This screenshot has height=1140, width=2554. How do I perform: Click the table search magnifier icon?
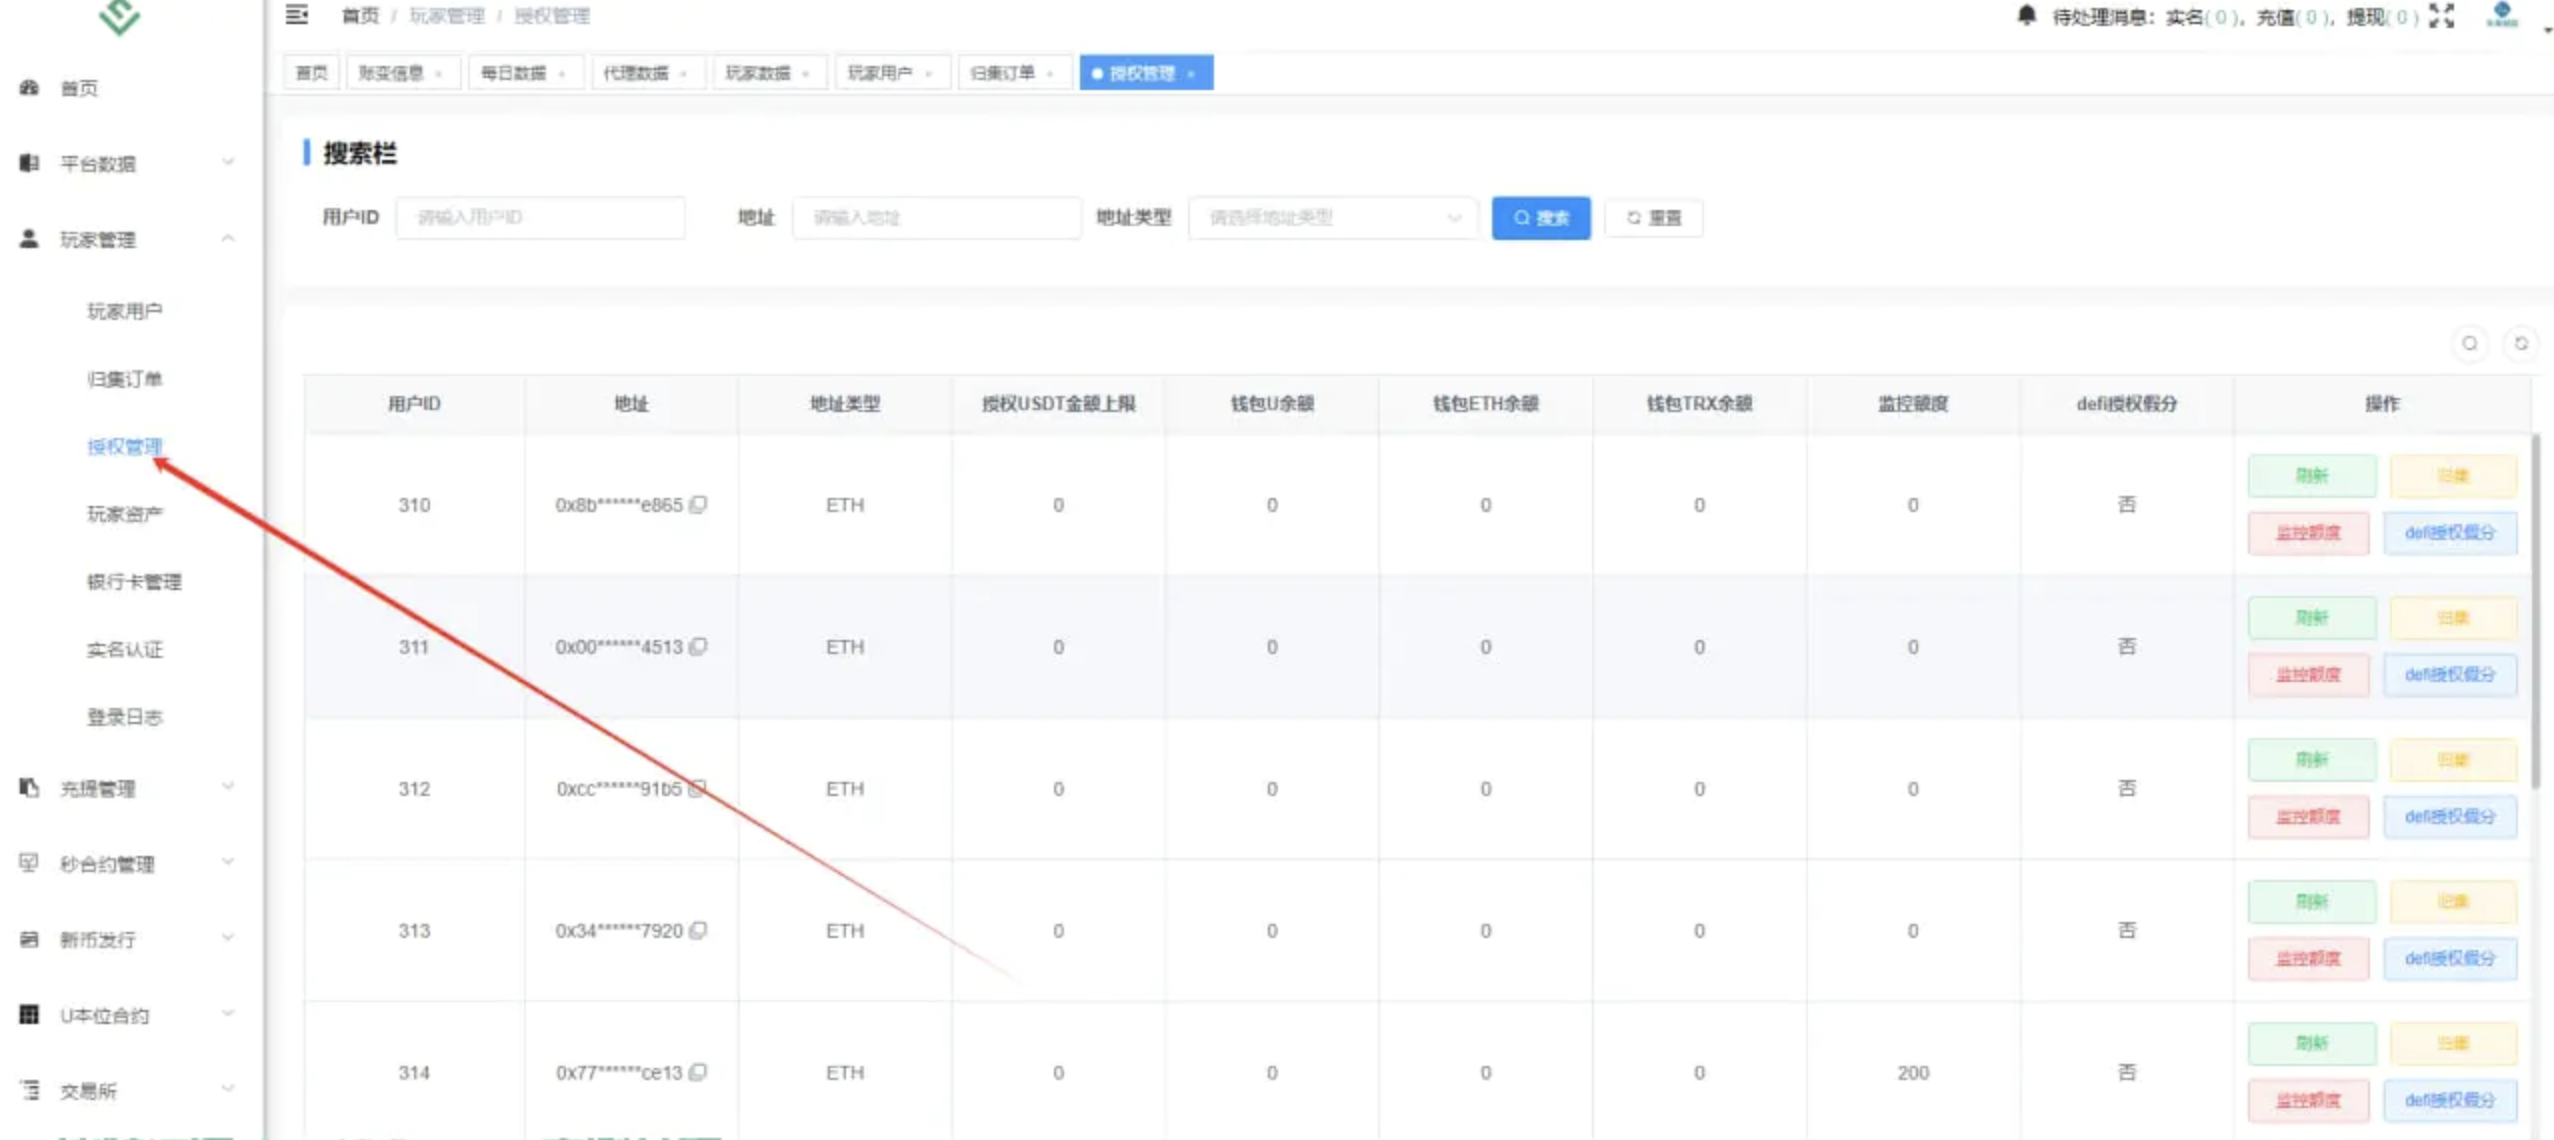(2472, 343)
